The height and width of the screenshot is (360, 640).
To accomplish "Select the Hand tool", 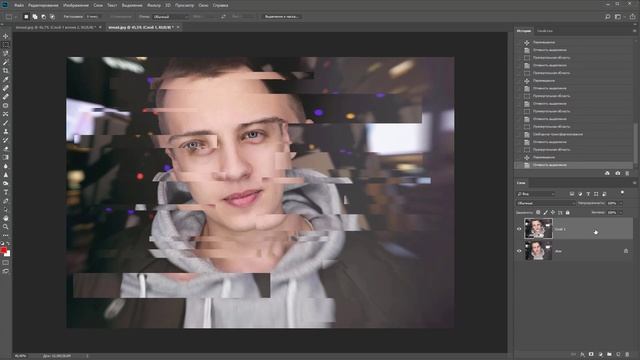I will click(x=6, y=218).
